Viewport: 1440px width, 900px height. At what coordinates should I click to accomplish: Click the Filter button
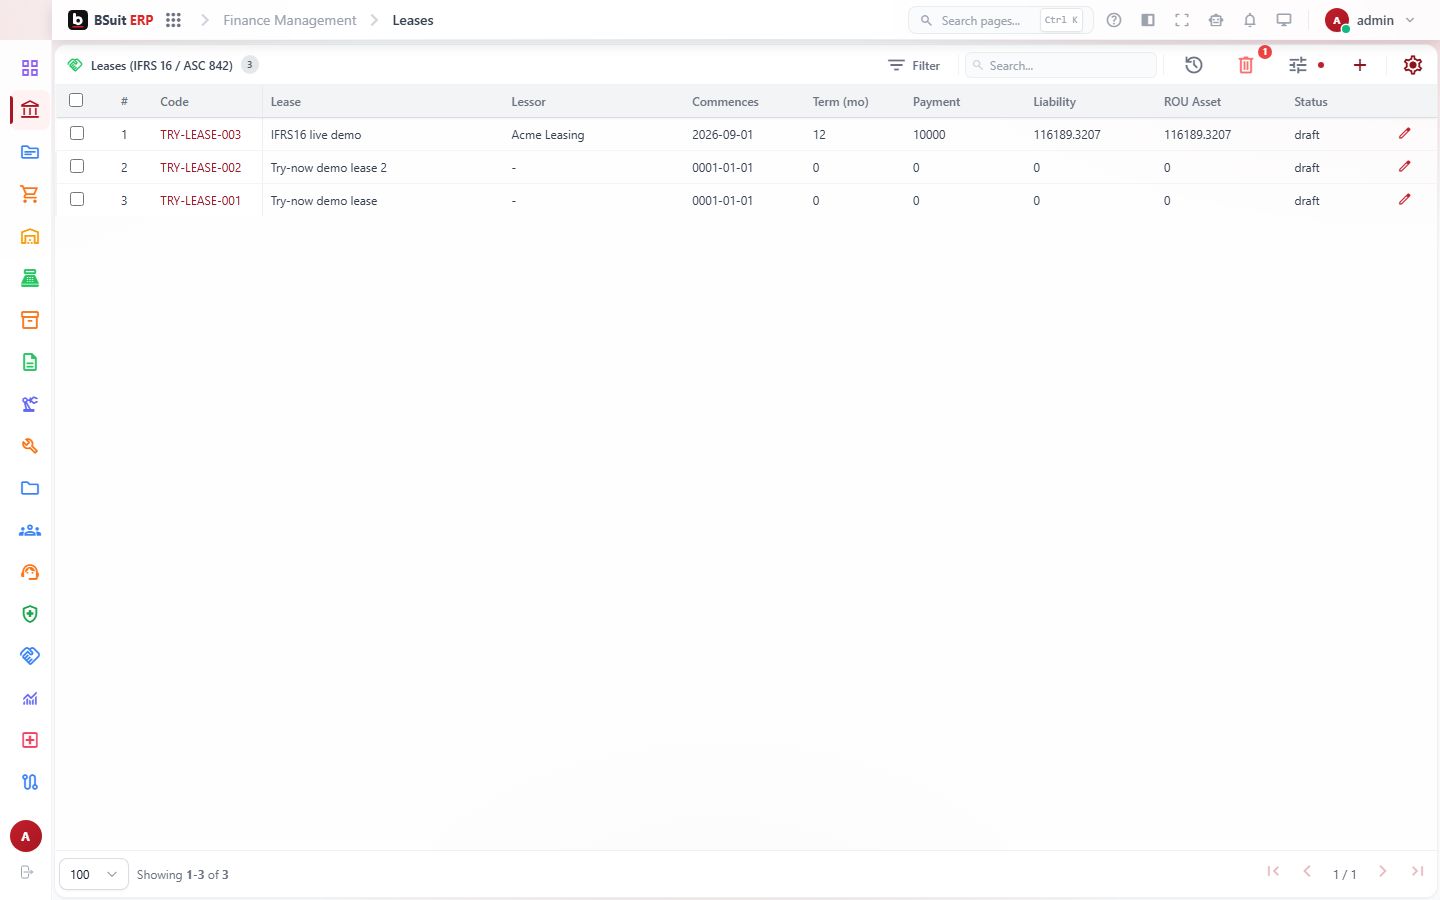click(914, 65)
